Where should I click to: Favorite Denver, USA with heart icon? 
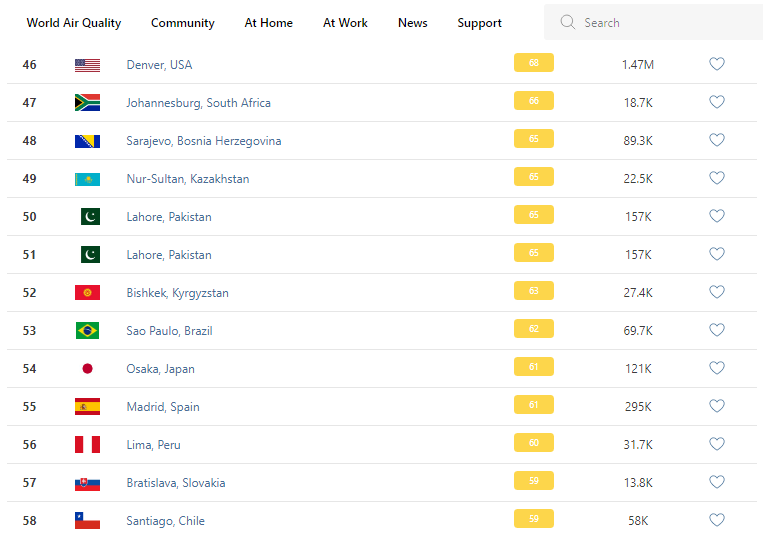[716, 64]
